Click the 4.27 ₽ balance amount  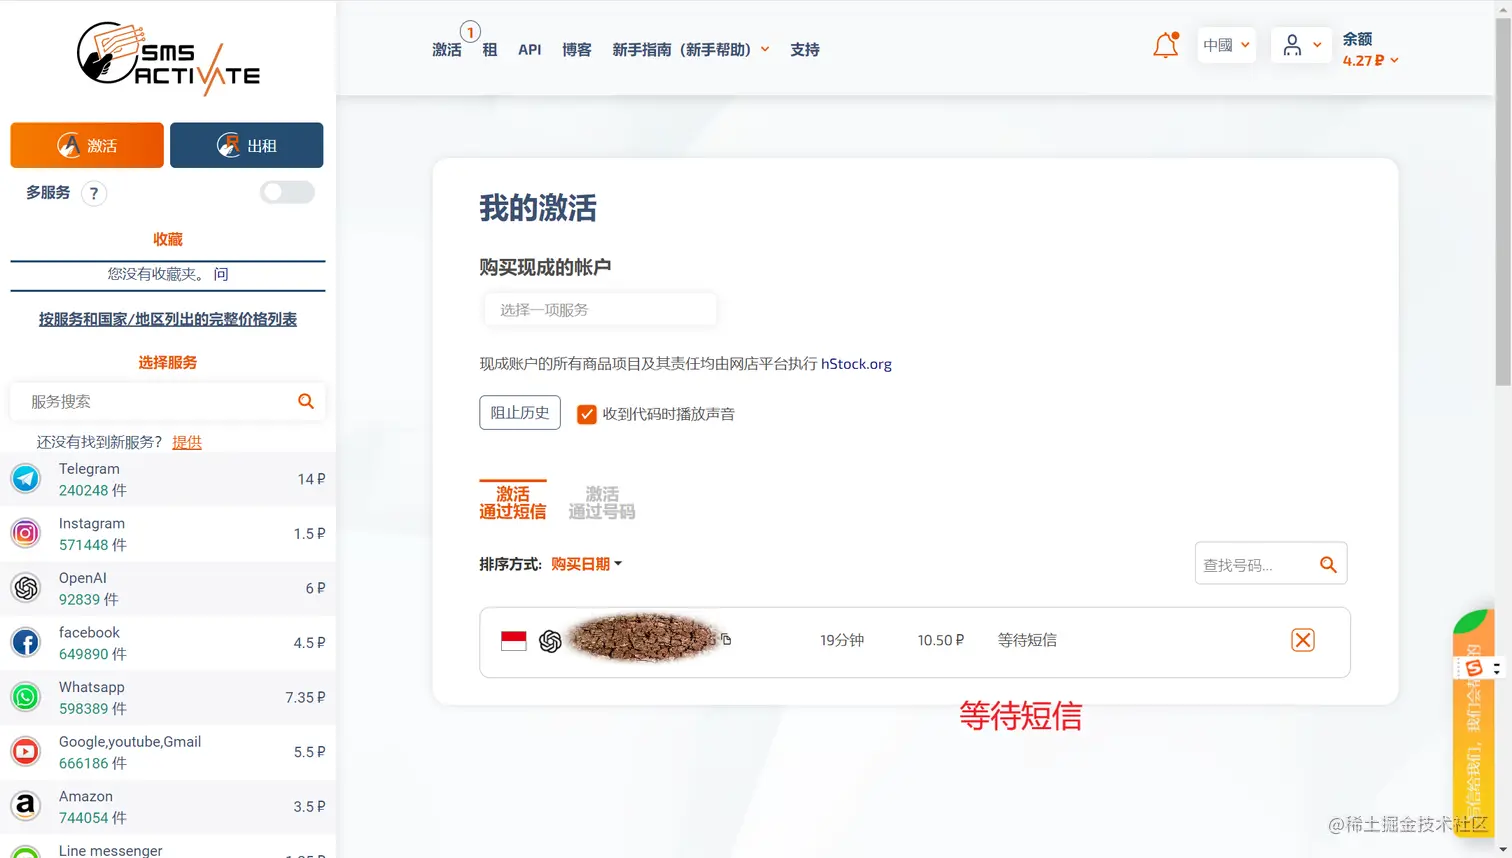click(1364, 60)
